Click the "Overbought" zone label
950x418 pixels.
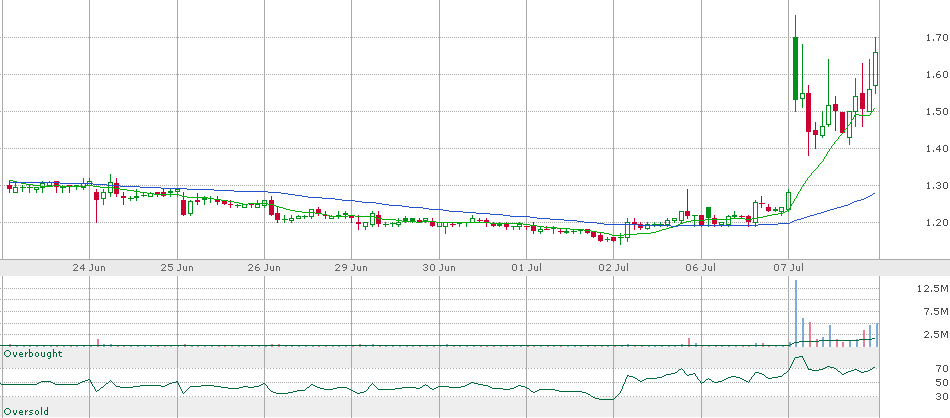coord(33,353)
